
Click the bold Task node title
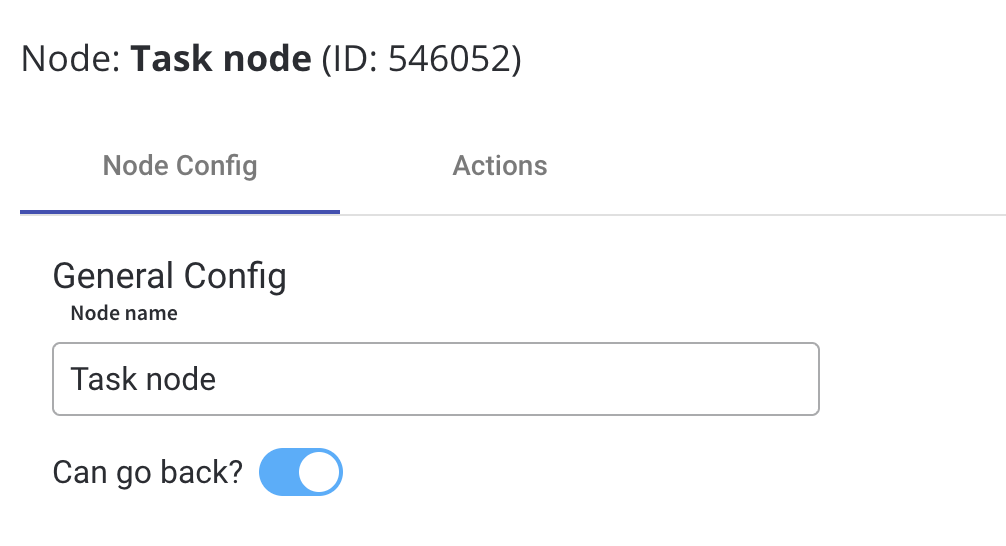pos(221,58)
